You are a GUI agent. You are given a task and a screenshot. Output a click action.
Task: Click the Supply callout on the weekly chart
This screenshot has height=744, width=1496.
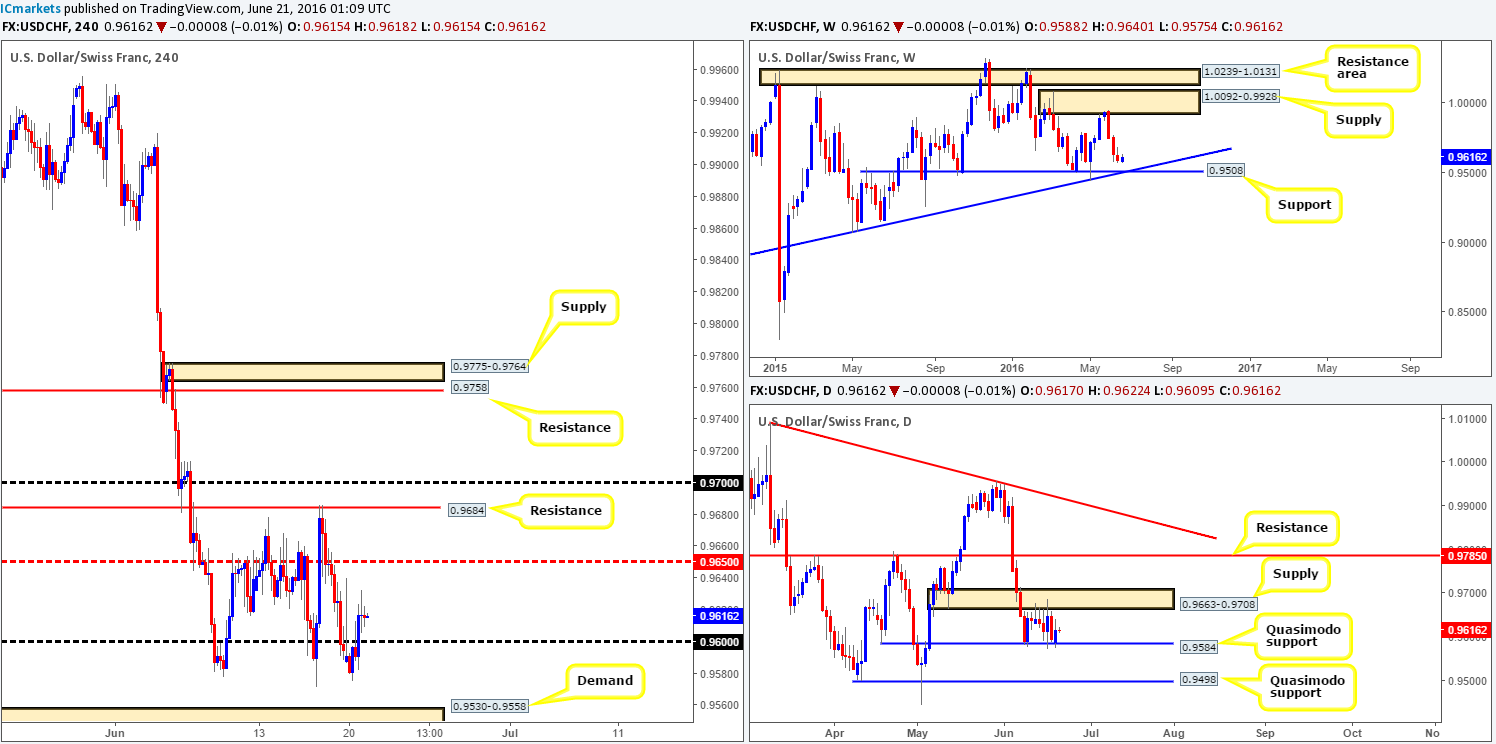[x=1361, y=119]
